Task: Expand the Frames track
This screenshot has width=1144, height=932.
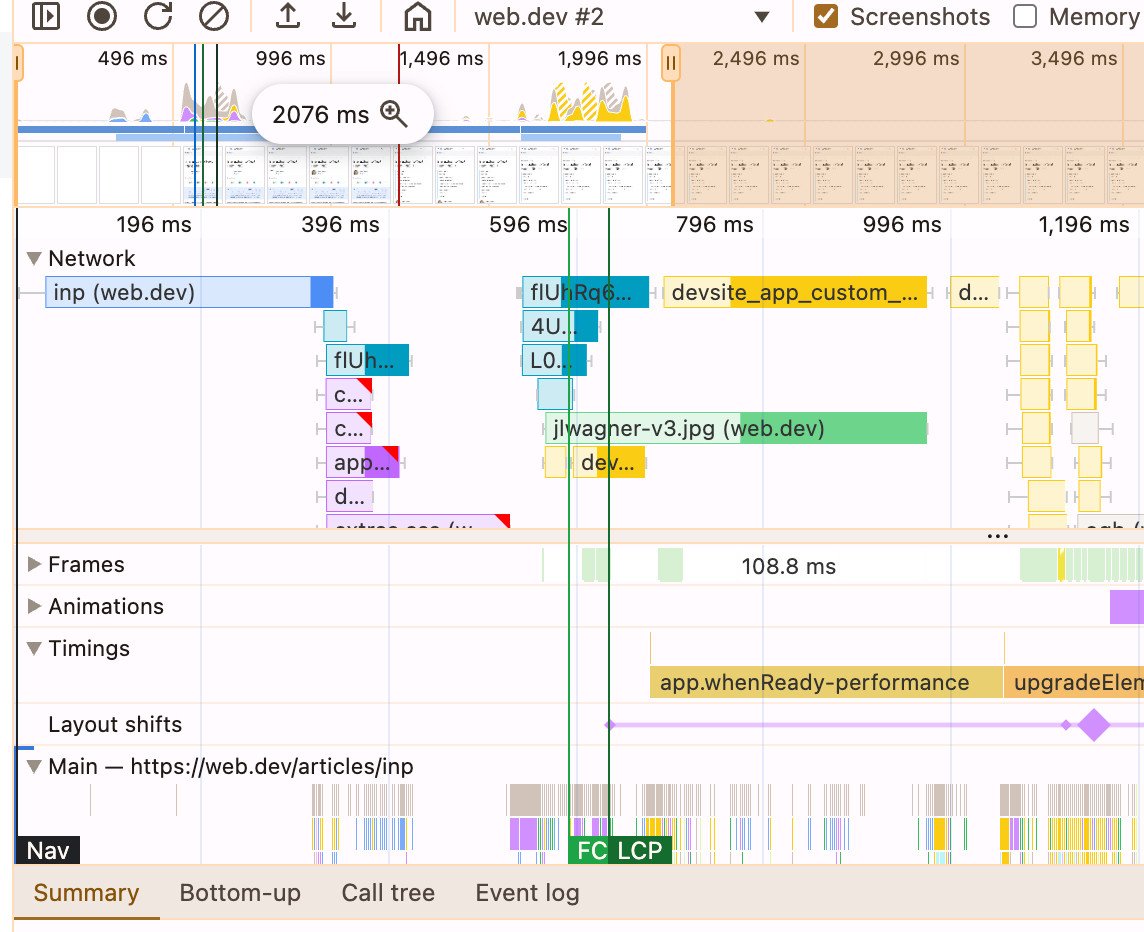Action: [x=34, y=564]
